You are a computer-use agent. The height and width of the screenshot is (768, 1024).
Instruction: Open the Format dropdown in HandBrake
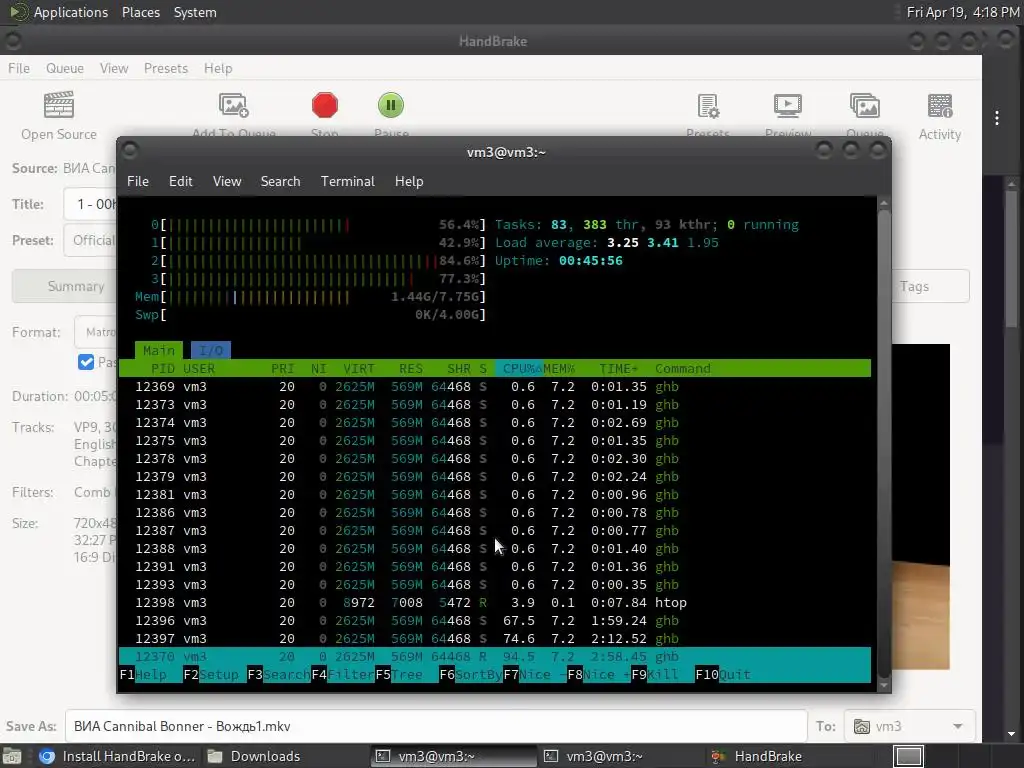click(x=95, y=332)
